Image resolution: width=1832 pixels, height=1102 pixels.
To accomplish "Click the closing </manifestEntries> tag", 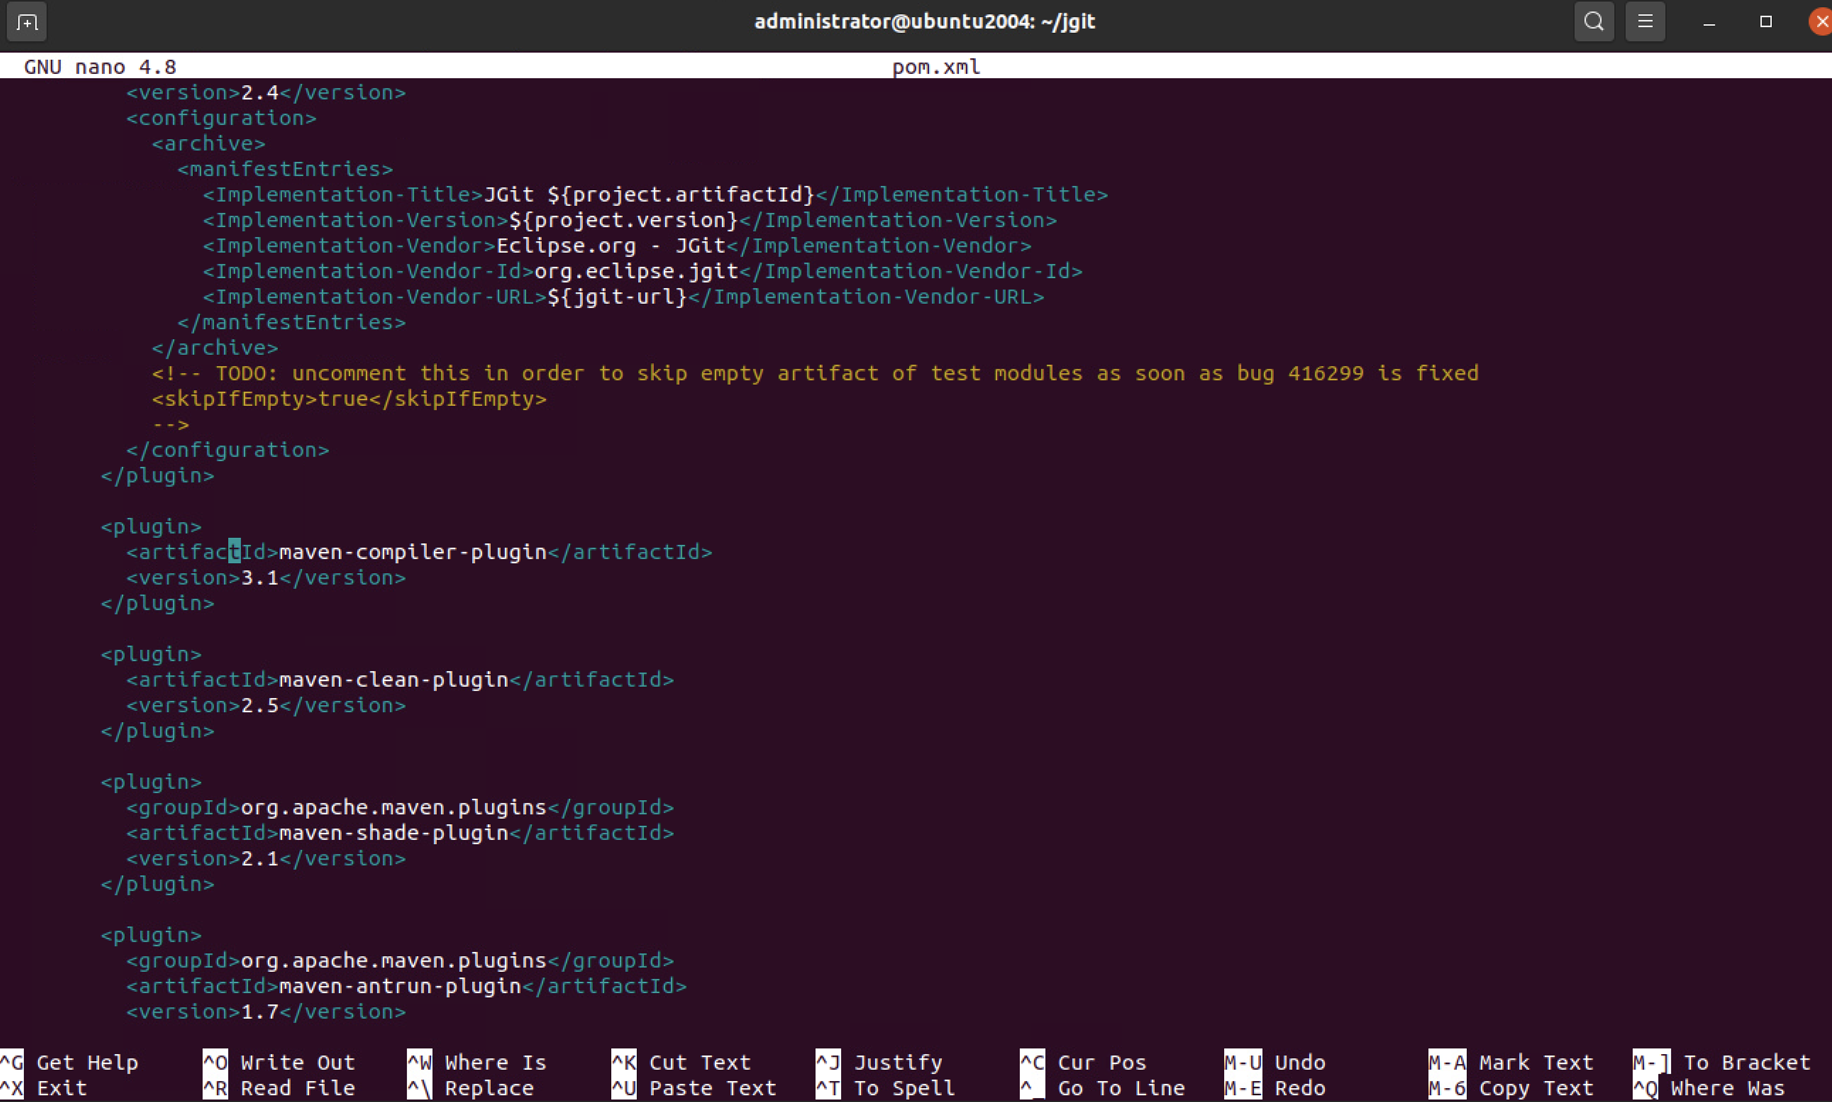I will 291,322.
